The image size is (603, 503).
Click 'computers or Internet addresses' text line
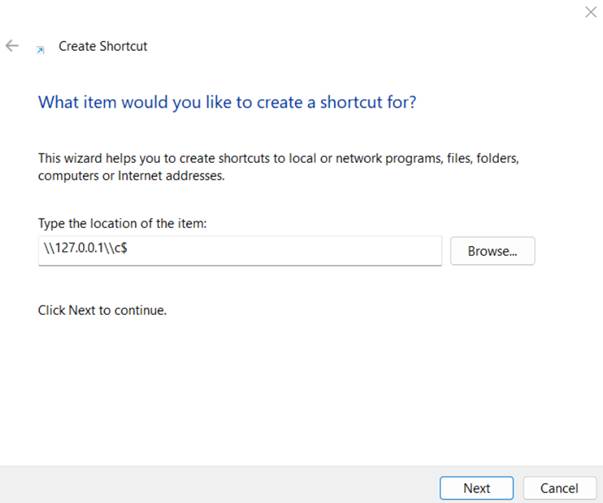tap(131, 175)
